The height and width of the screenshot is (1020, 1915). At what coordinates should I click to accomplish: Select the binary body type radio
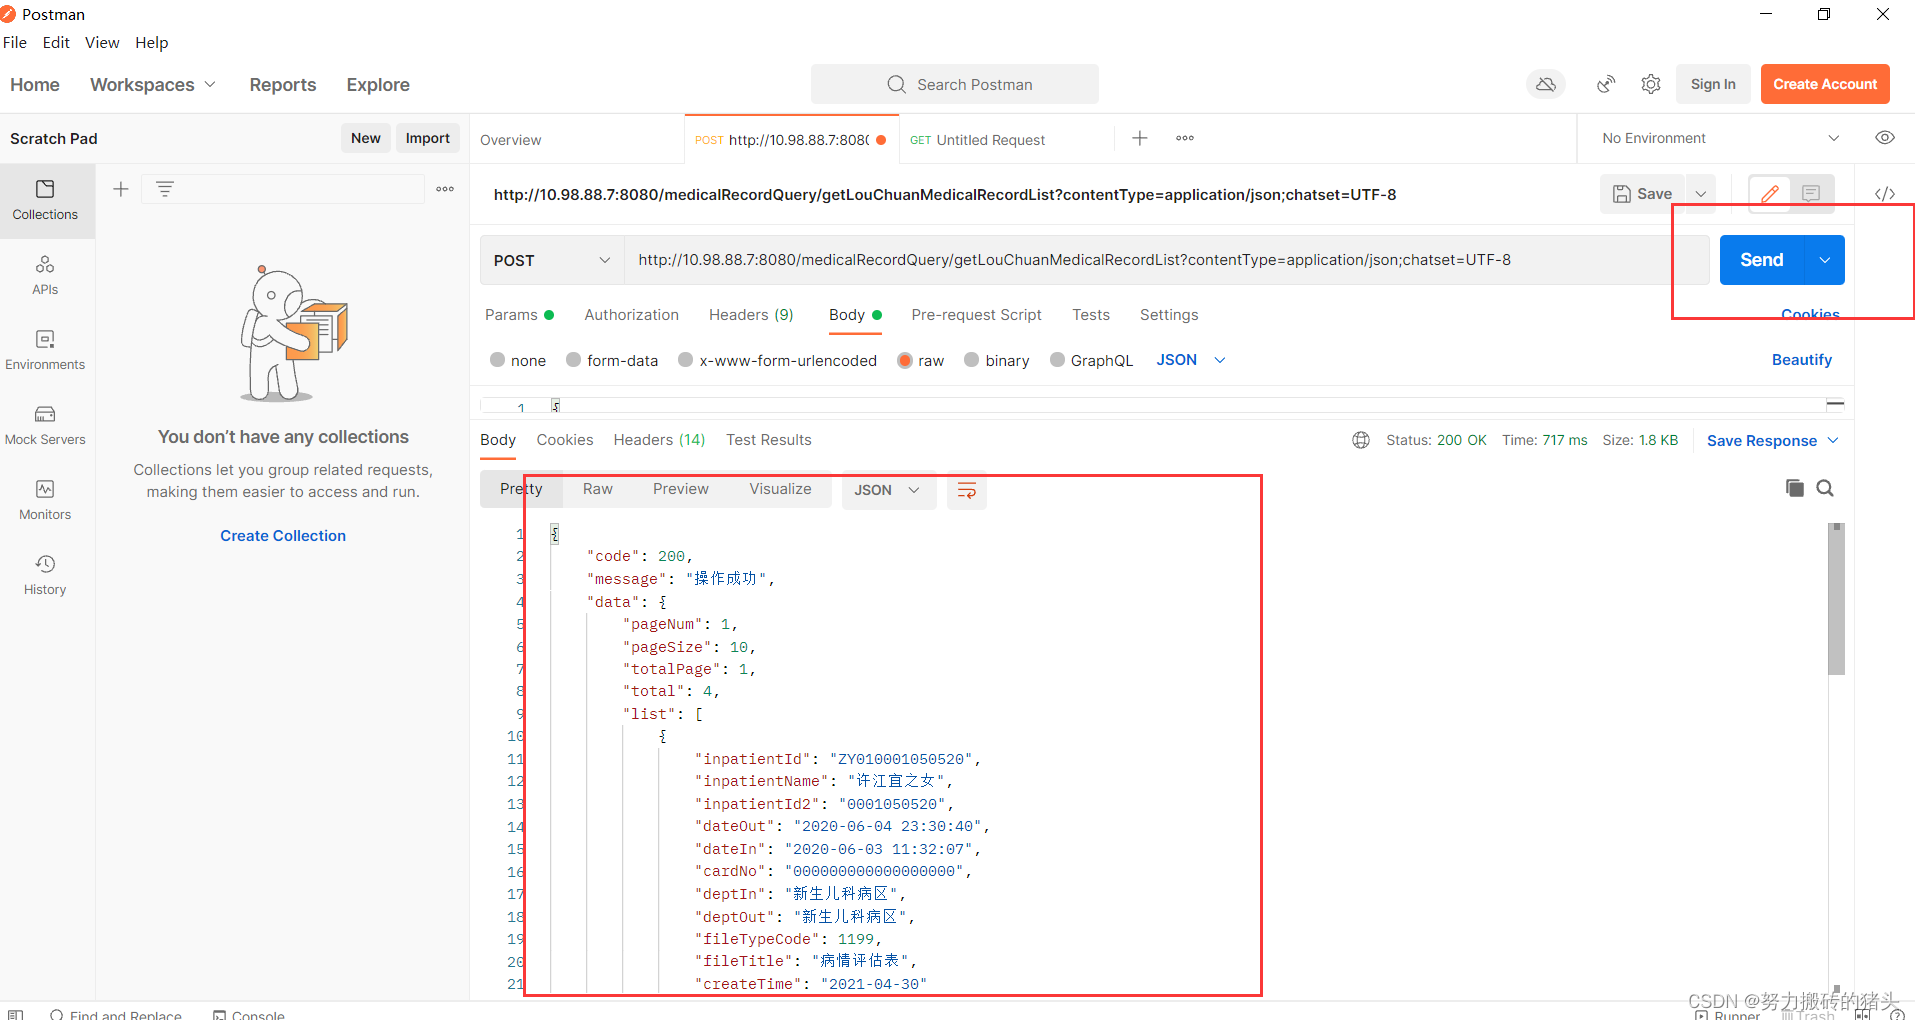[x=971, y=360]
